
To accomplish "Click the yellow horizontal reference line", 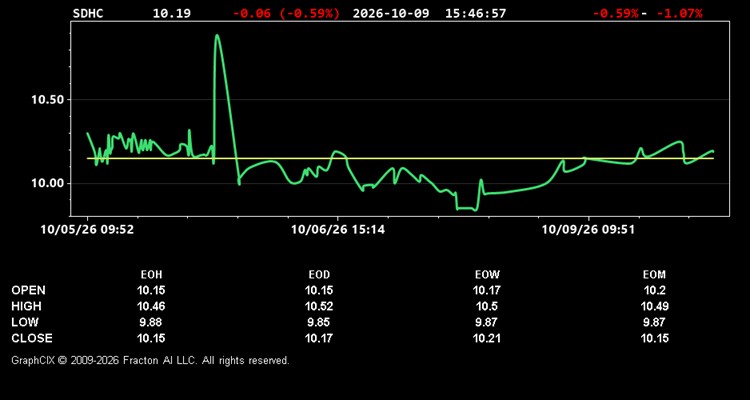I will [400, 158].
